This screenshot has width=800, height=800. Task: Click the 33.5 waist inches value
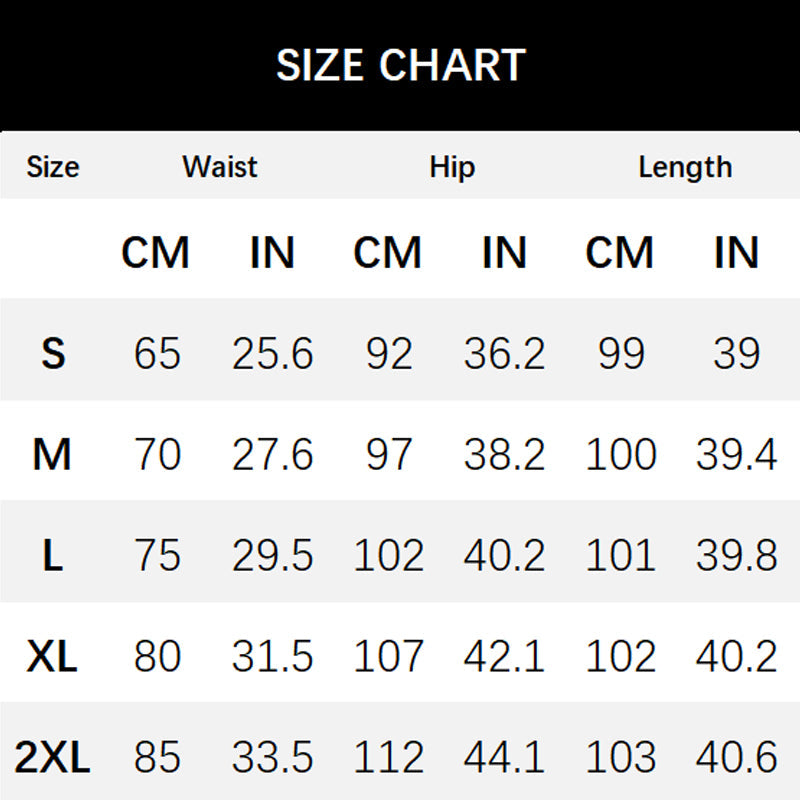(x=272, y=758)
